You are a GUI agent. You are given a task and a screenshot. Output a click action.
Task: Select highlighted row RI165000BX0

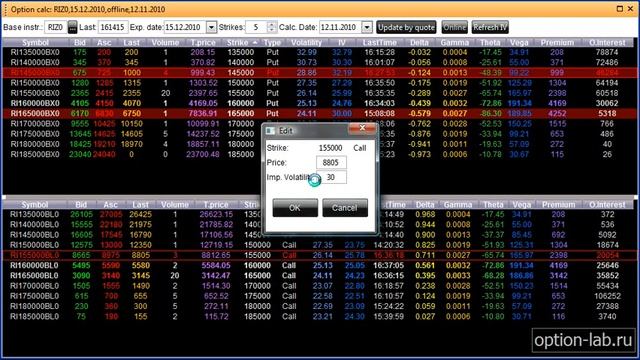coord(318,113)
